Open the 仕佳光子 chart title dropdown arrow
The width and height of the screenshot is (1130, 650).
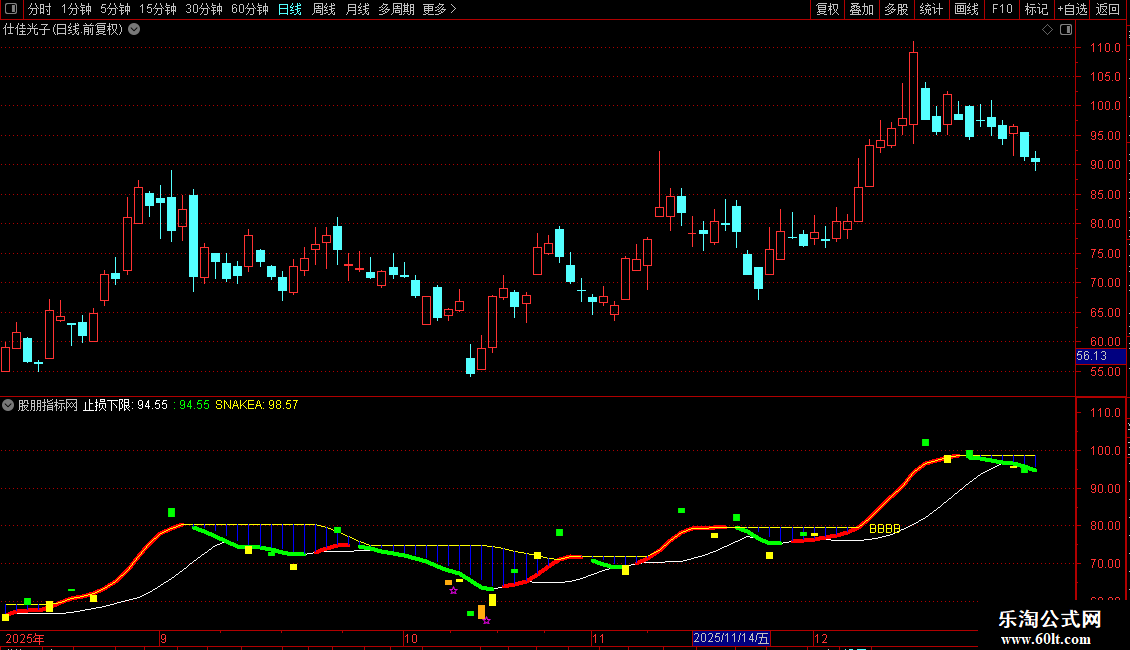coord(134,30)
